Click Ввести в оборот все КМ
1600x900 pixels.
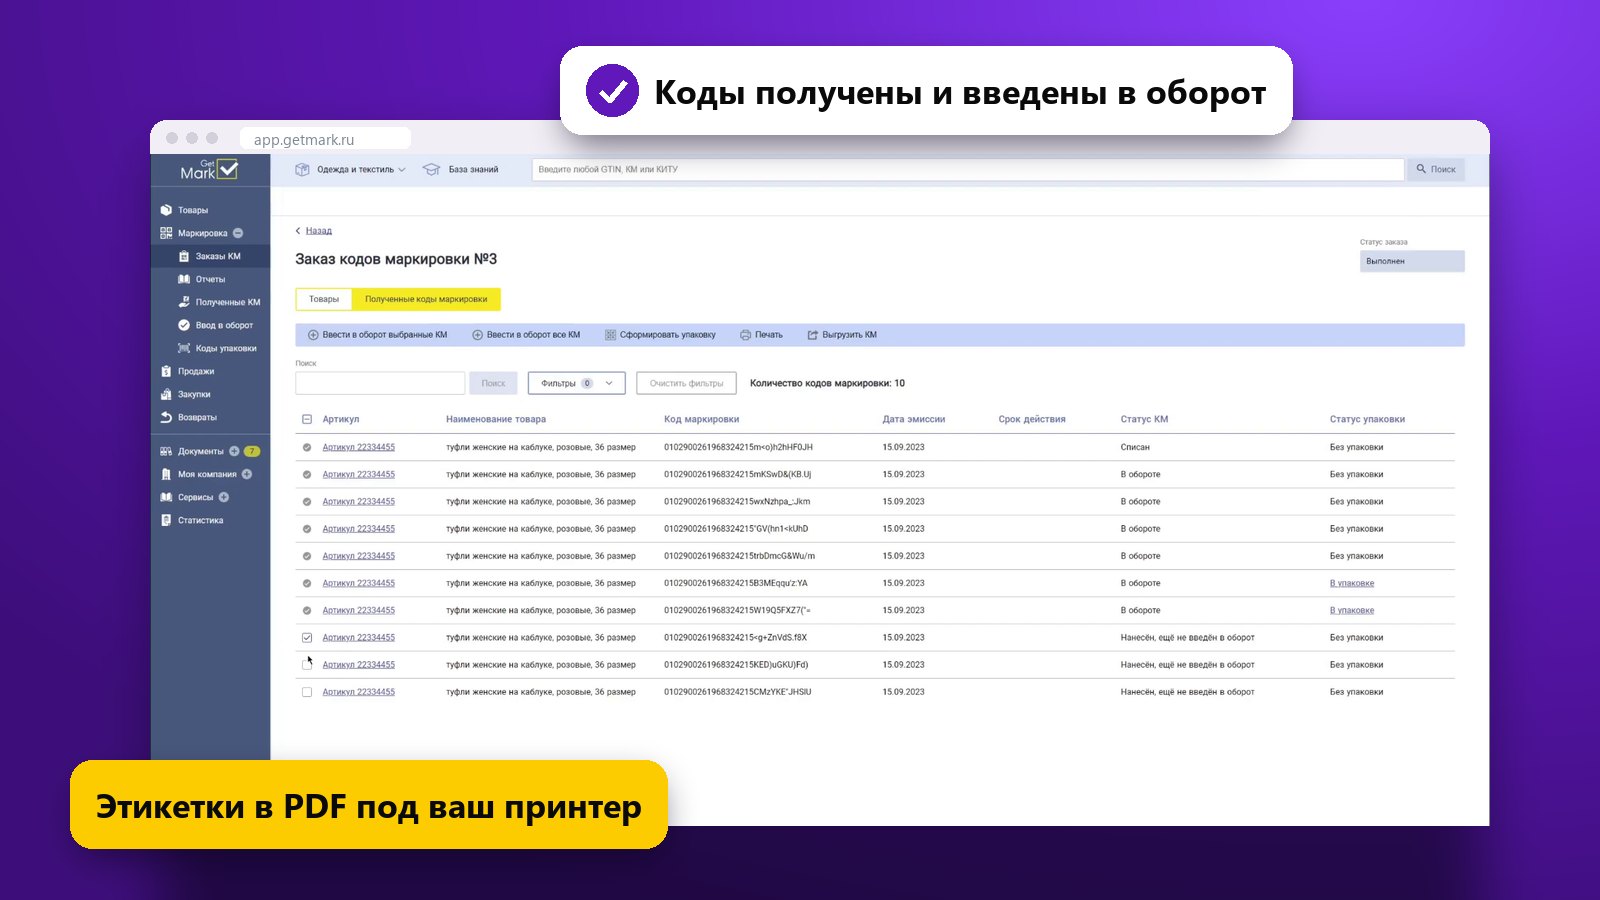pyautogui.click(x=526, y=335)
